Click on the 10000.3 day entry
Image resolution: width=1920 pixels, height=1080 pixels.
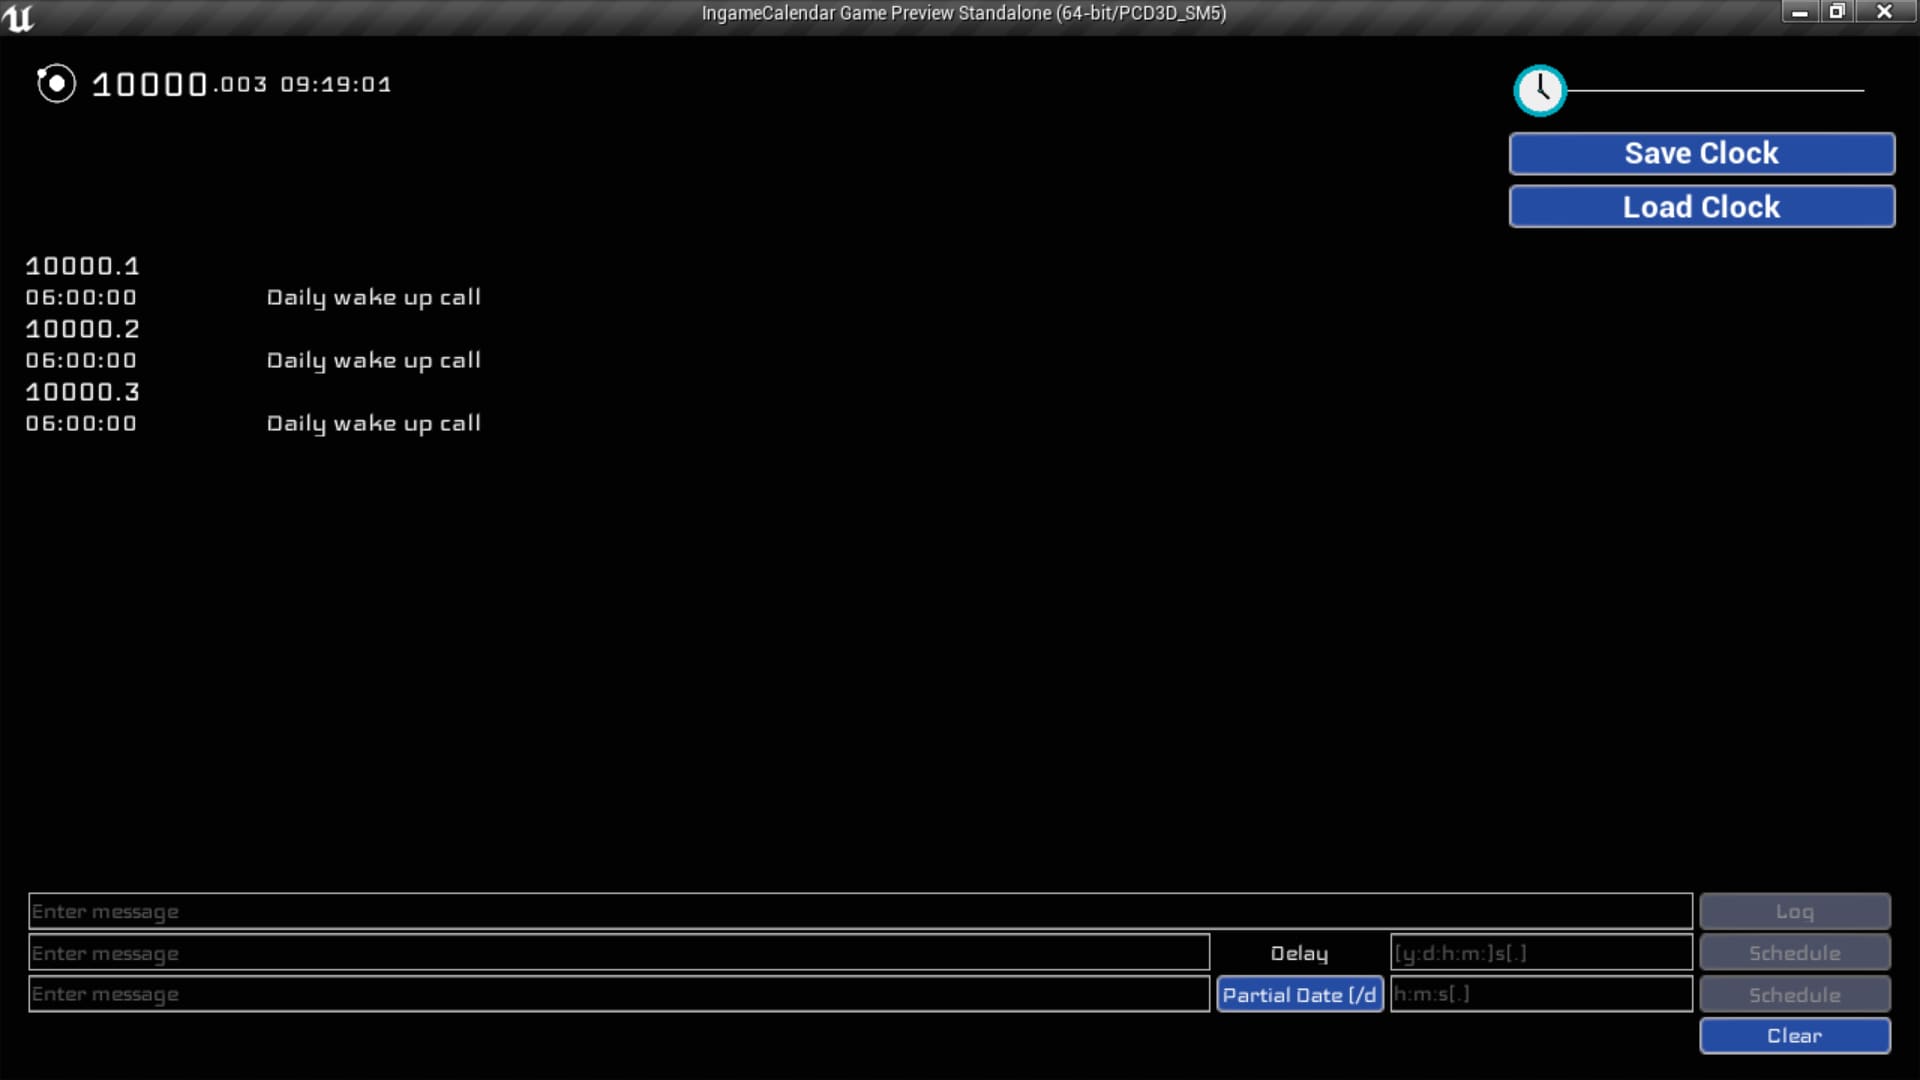82,392
